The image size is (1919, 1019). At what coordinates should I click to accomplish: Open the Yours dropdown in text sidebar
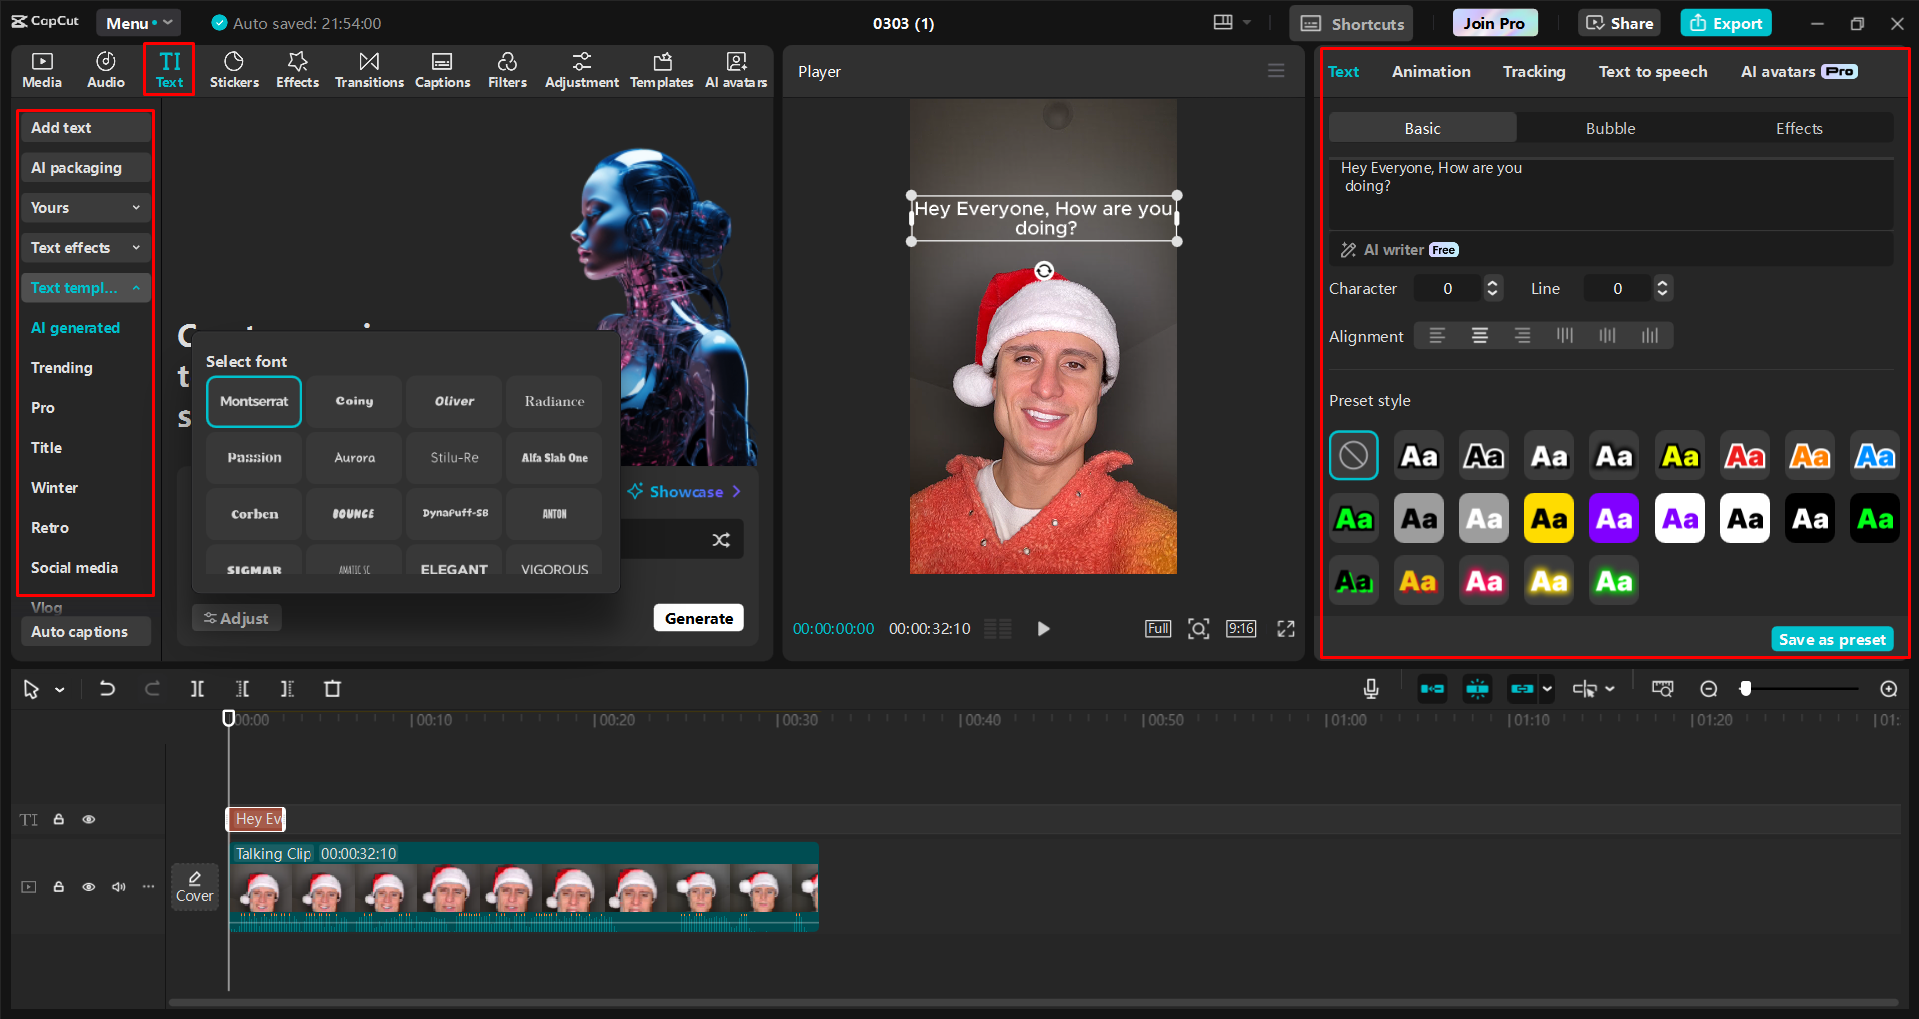tap(85, 207)
